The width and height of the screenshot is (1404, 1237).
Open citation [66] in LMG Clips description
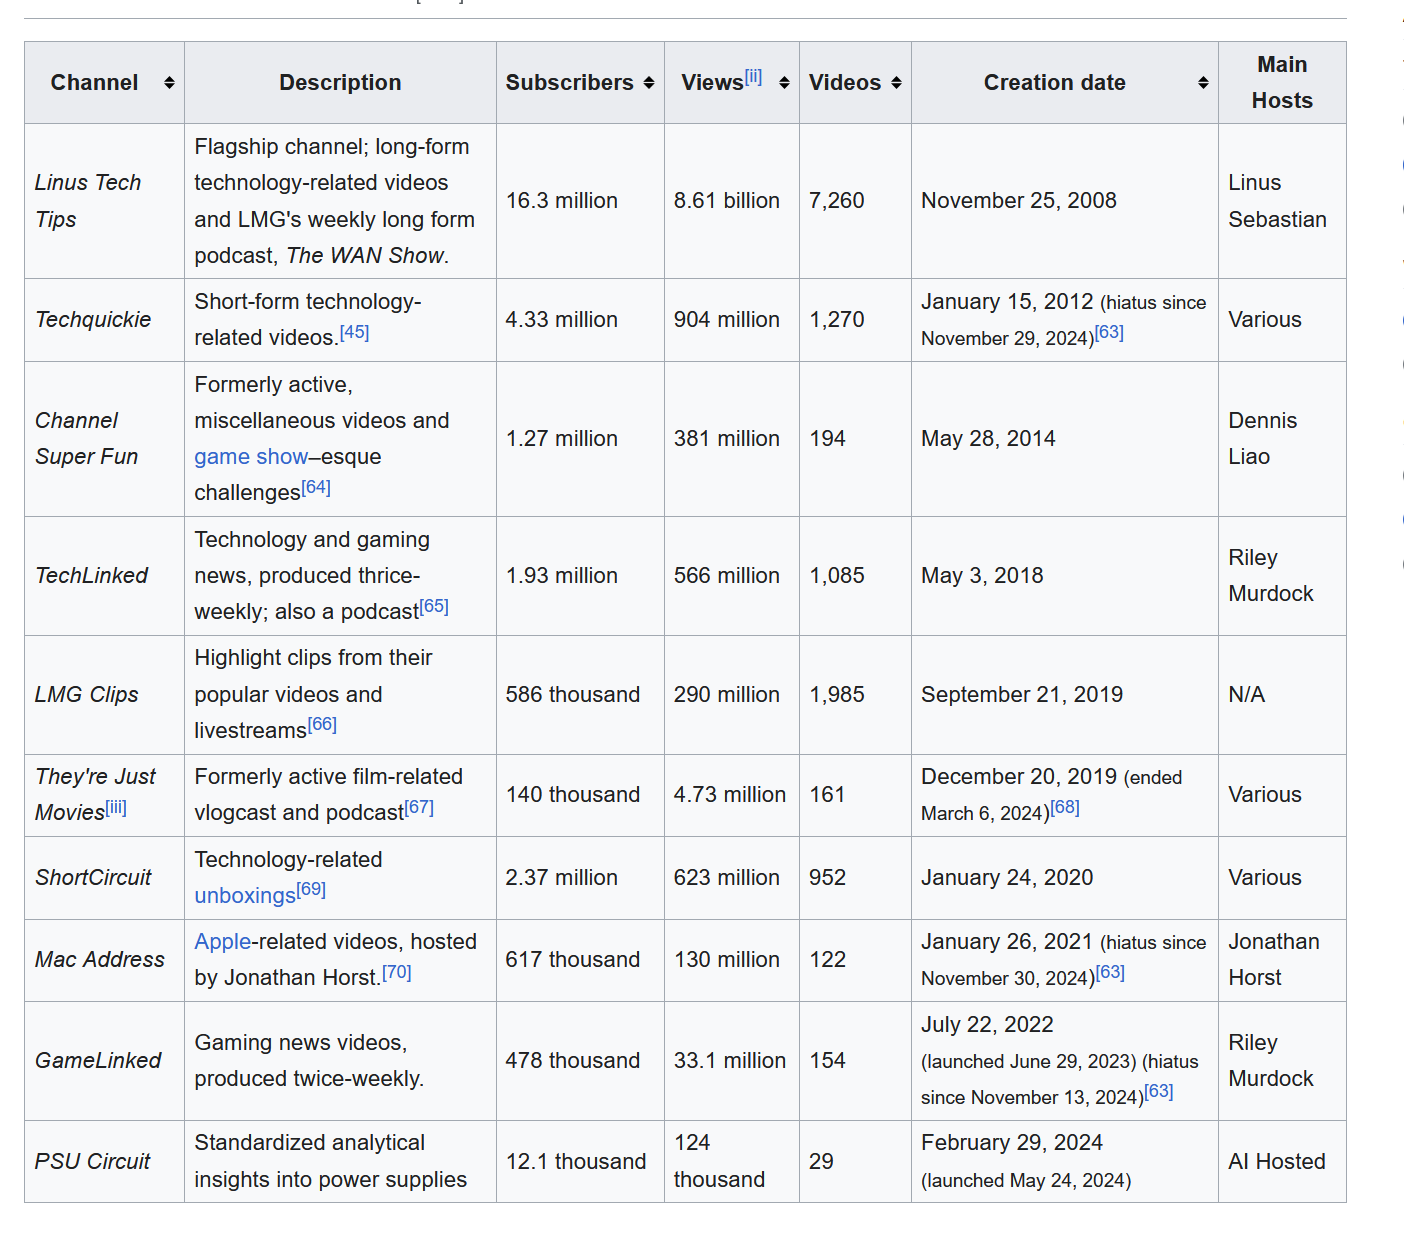(322, 724)
